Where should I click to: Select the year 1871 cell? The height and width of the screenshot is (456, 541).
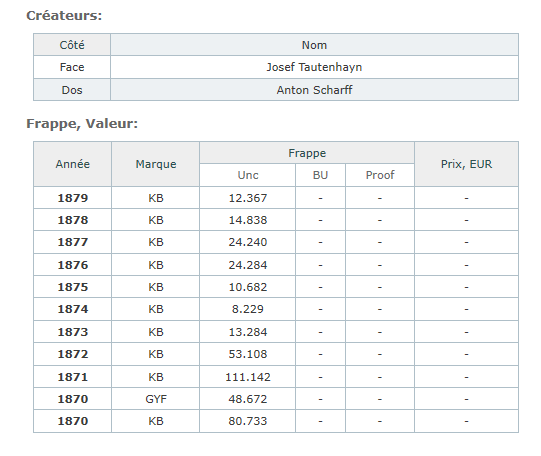(x=72, y=377)
